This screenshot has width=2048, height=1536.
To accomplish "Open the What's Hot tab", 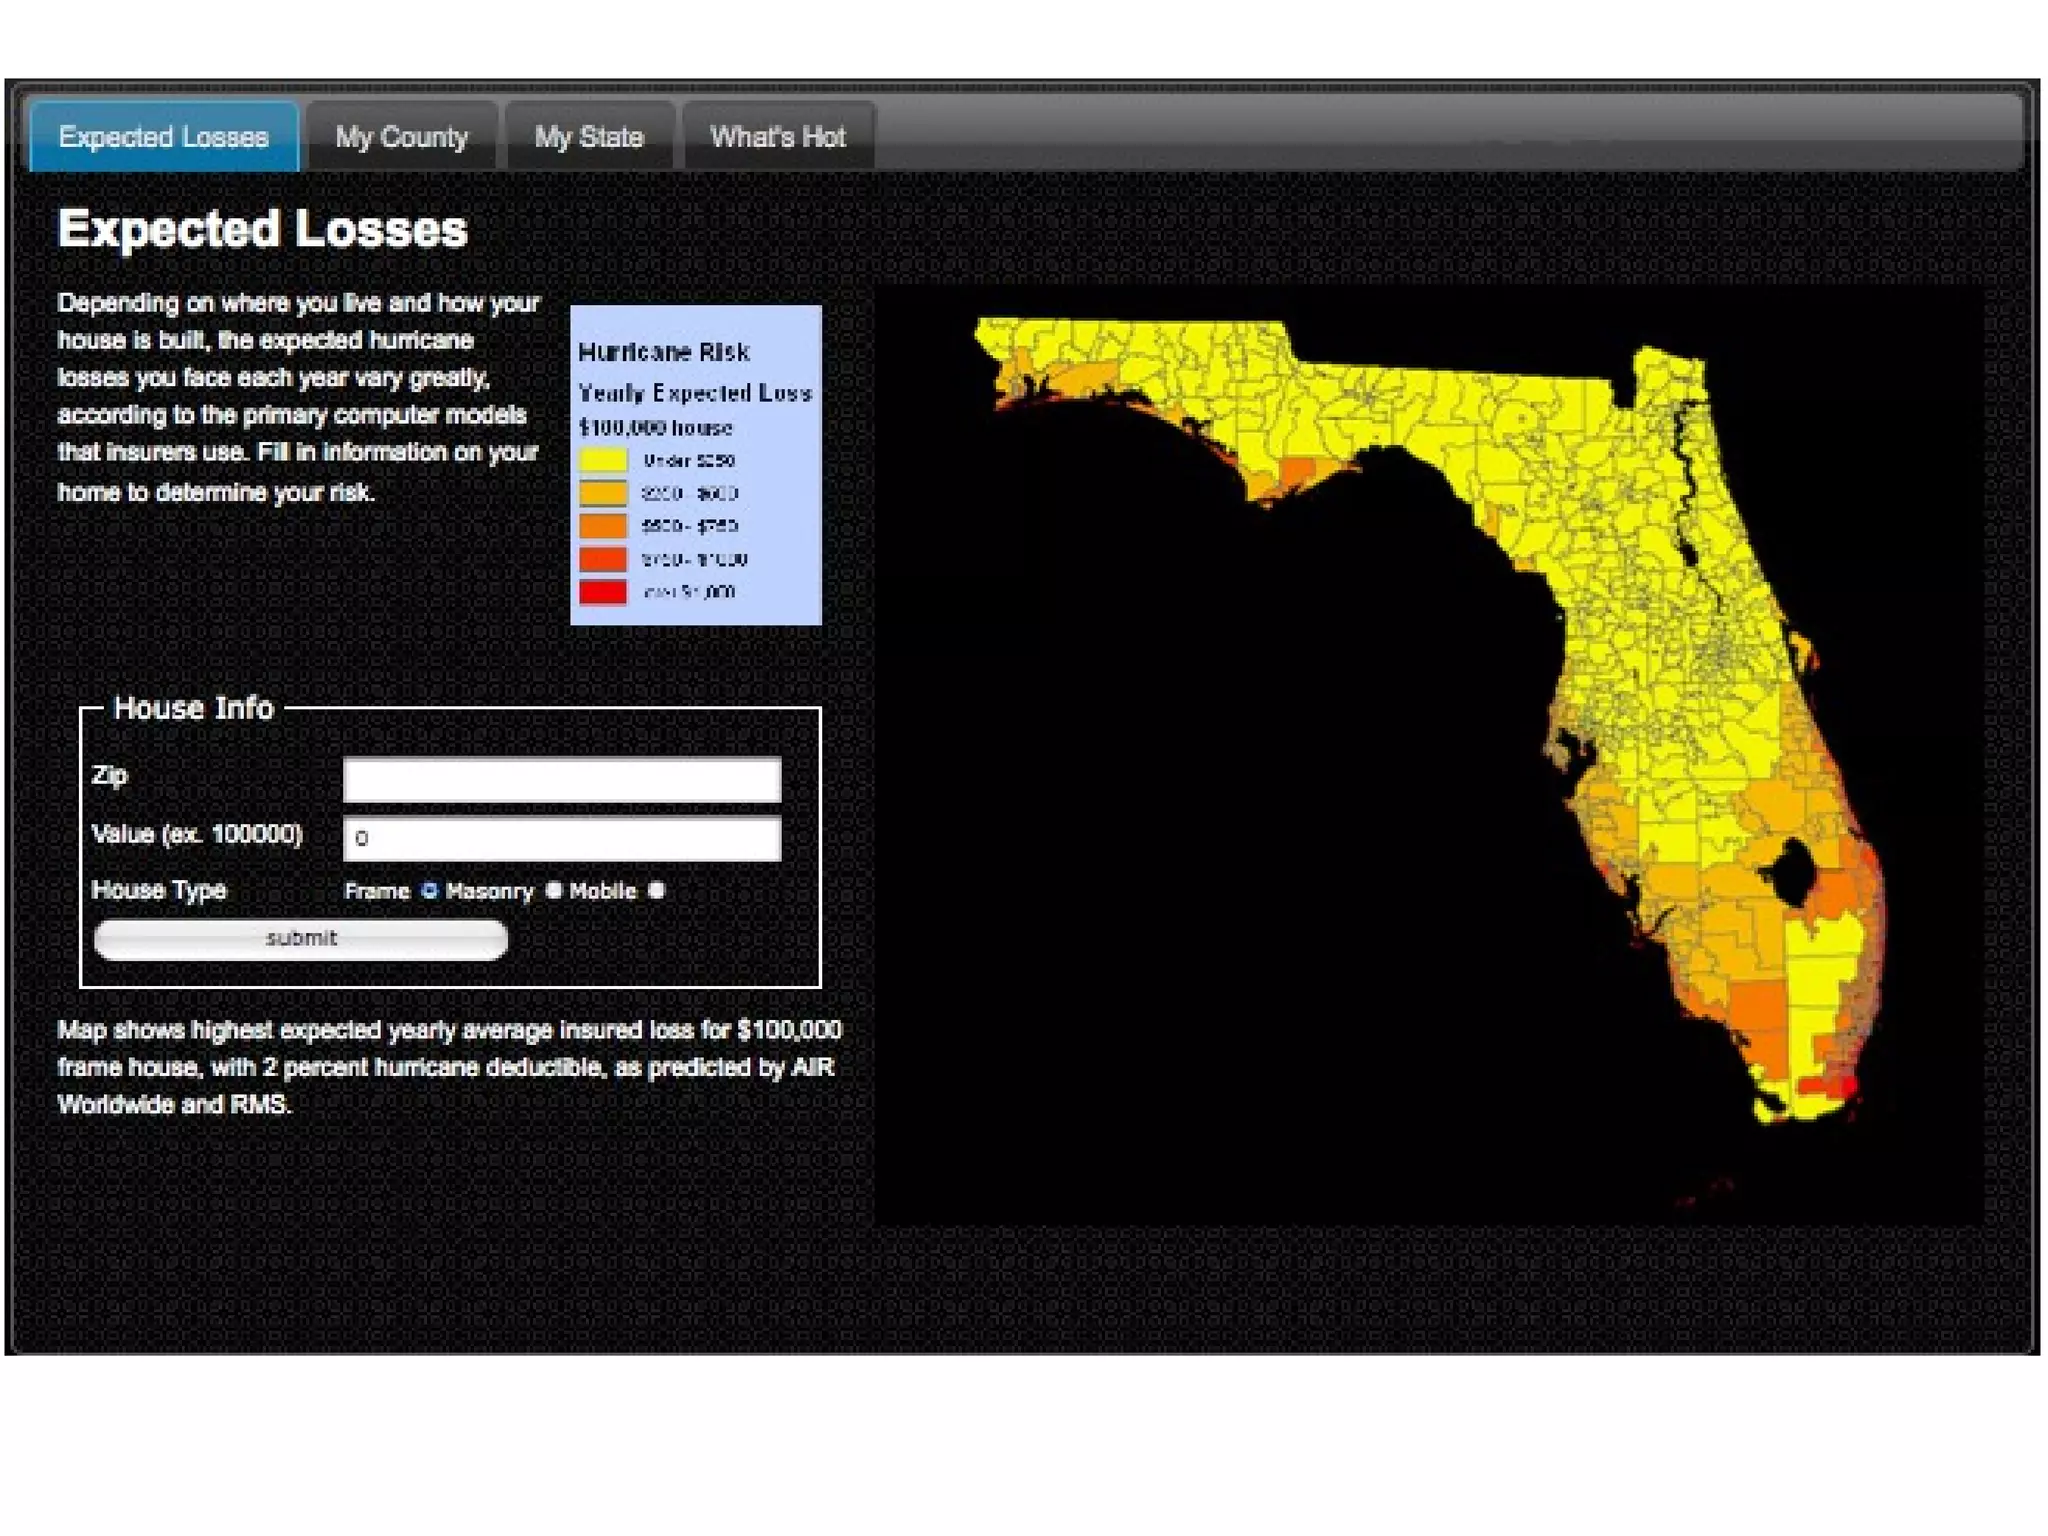I will (777, 137).
